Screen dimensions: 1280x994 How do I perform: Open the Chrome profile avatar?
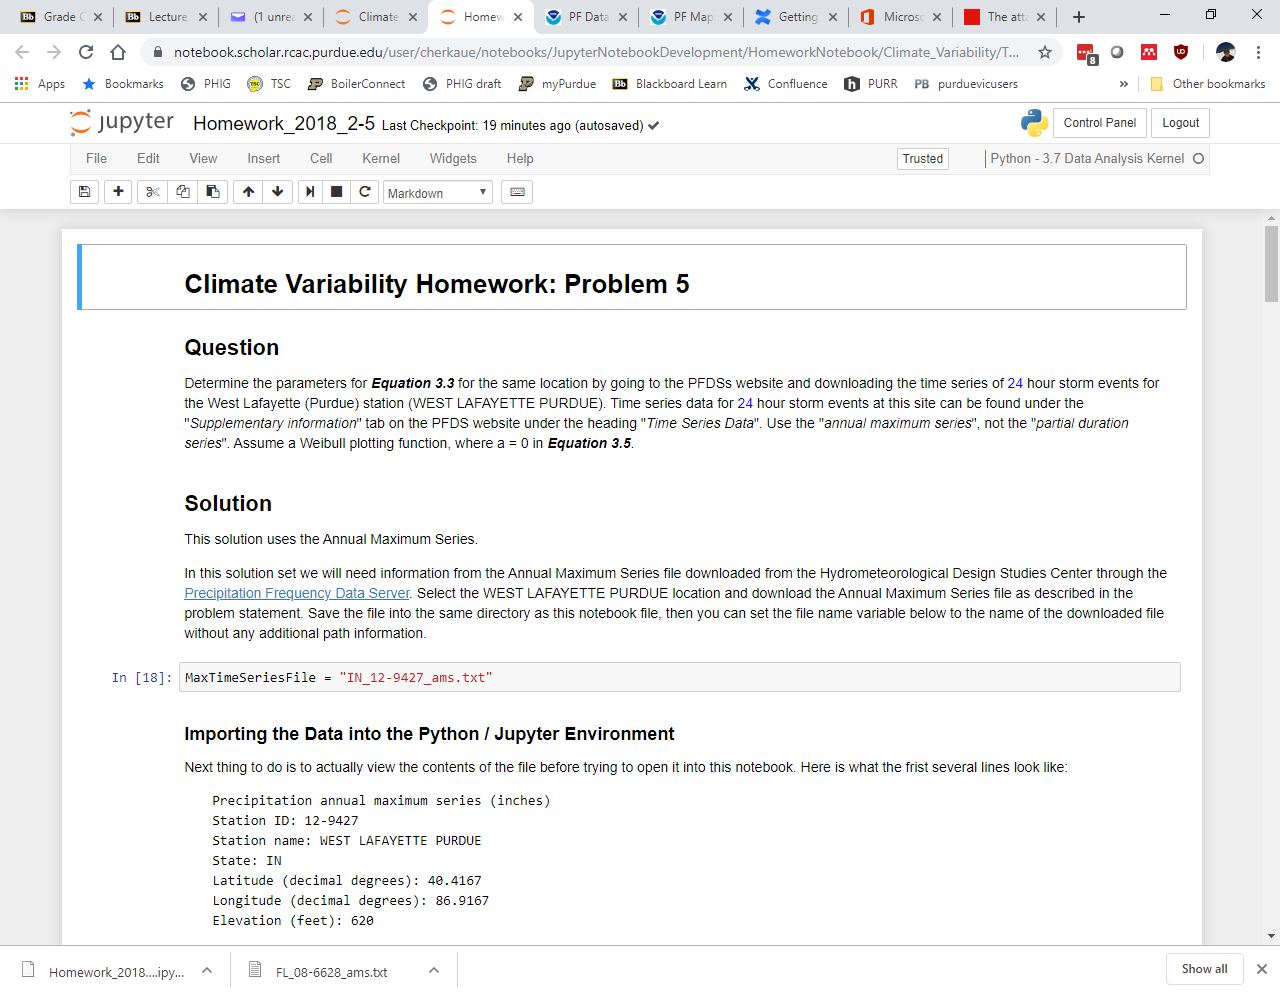tap(1226, 52)
